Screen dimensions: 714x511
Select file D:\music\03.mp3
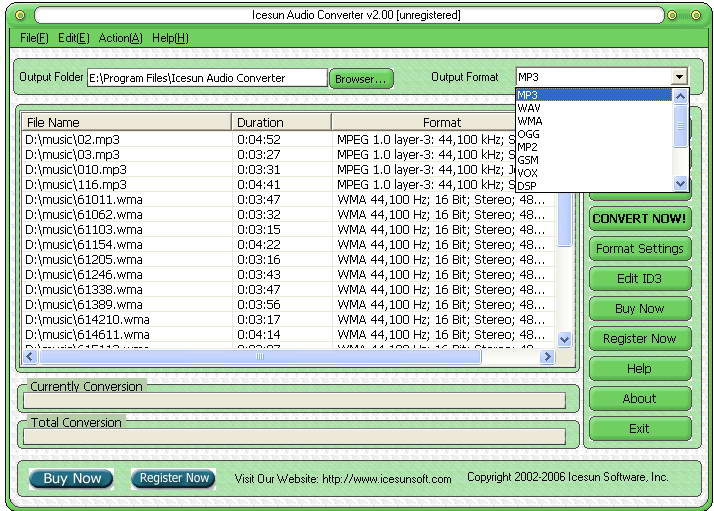[72, 154]
